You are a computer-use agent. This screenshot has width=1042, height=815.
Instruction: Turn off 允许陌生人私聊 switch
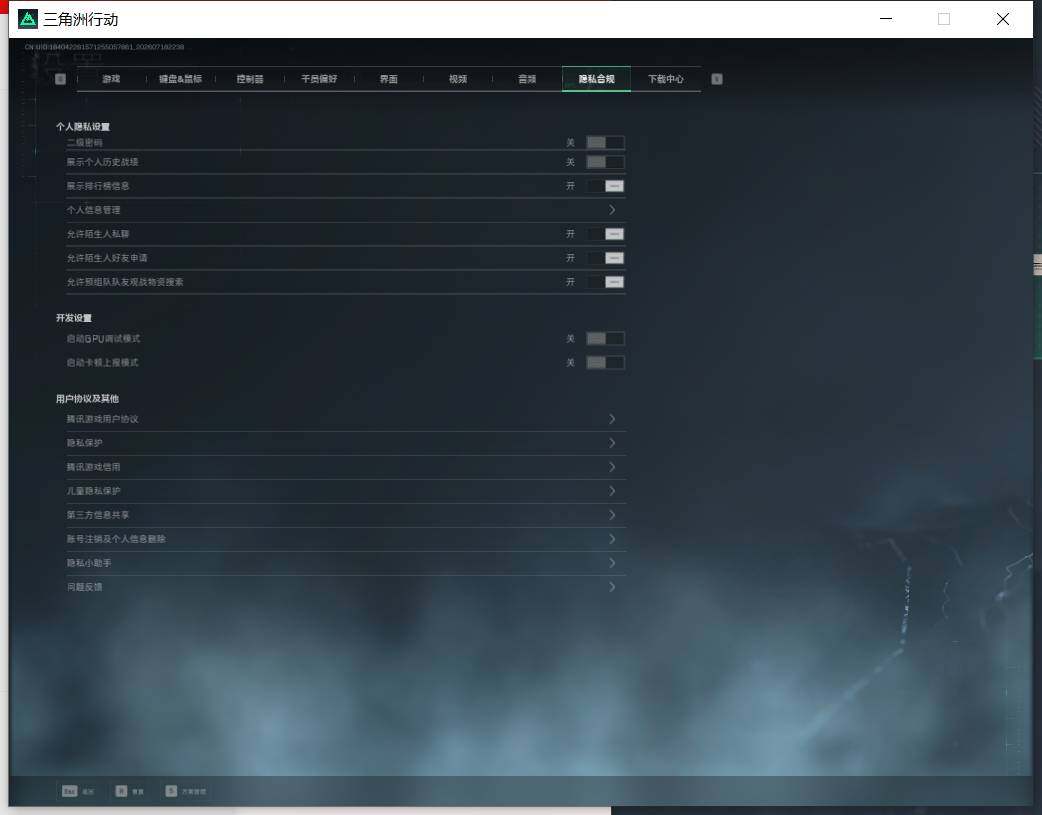(605, 234)
